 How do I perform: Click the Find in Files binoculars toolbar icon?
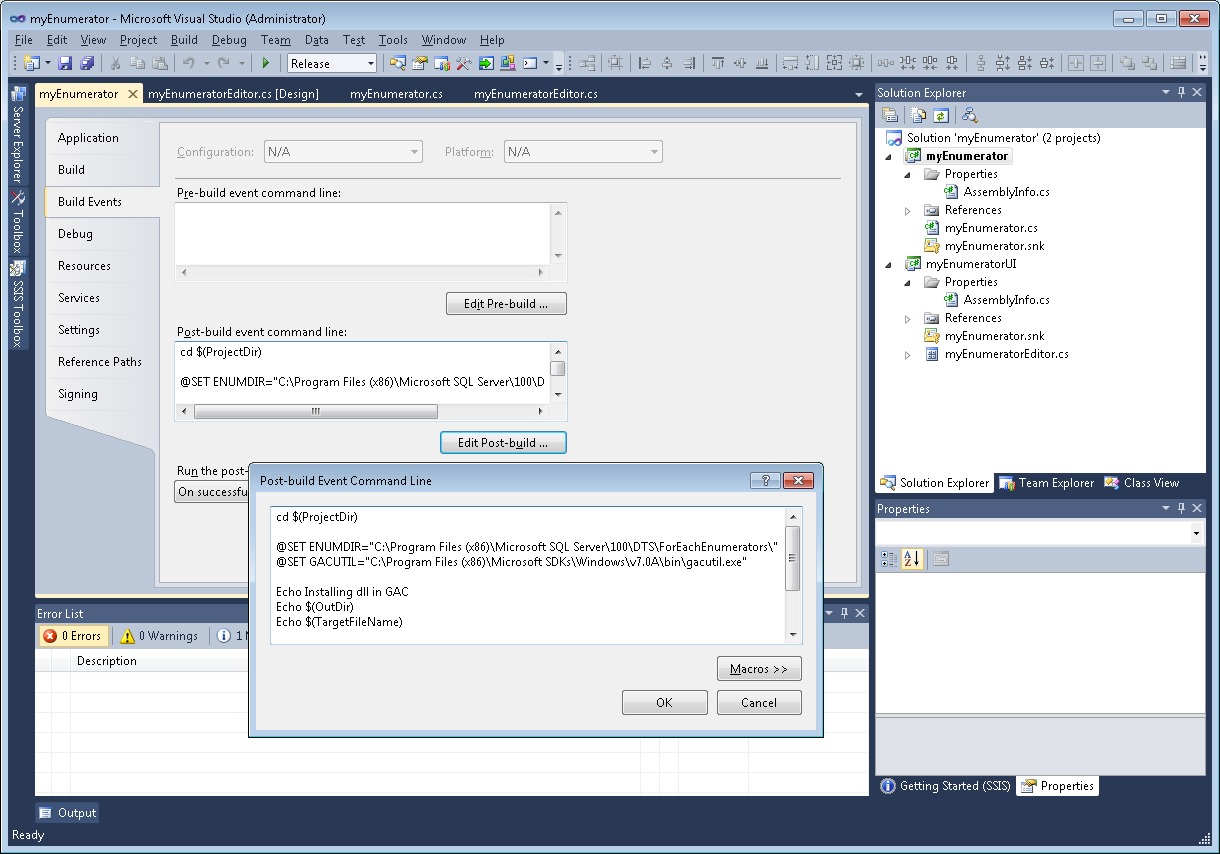click(x=398, y=63)
